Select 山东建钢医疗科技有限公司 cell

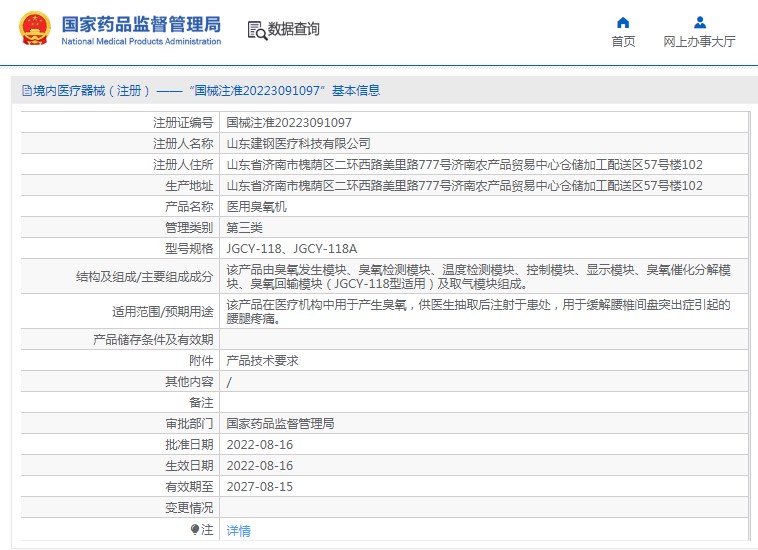pyautogui.click(x=299, y=144)
